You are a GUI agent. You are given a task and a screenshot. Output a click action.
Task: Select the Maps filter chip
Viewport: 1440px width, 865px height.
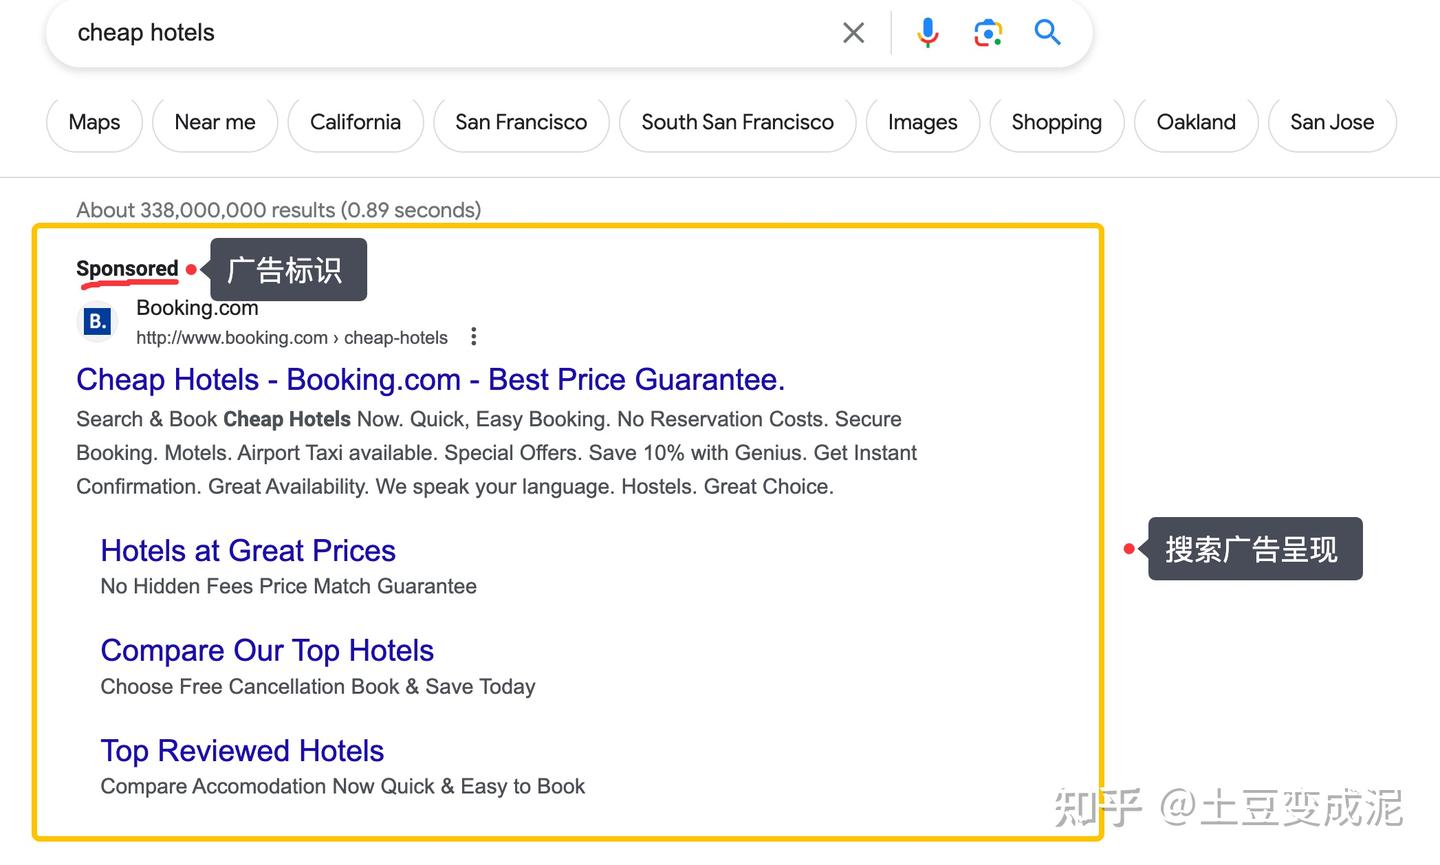pos(94,122)
